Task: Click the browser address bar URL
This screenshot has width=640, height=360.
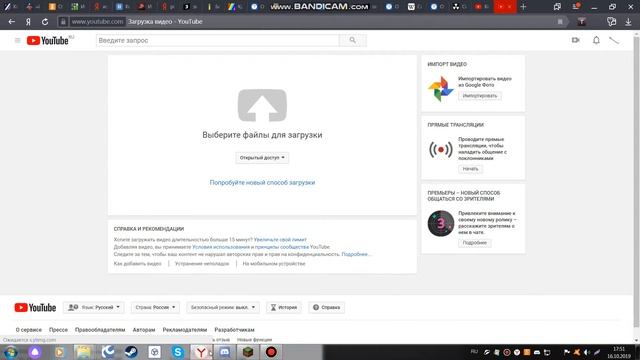Action: pos(97,22)
